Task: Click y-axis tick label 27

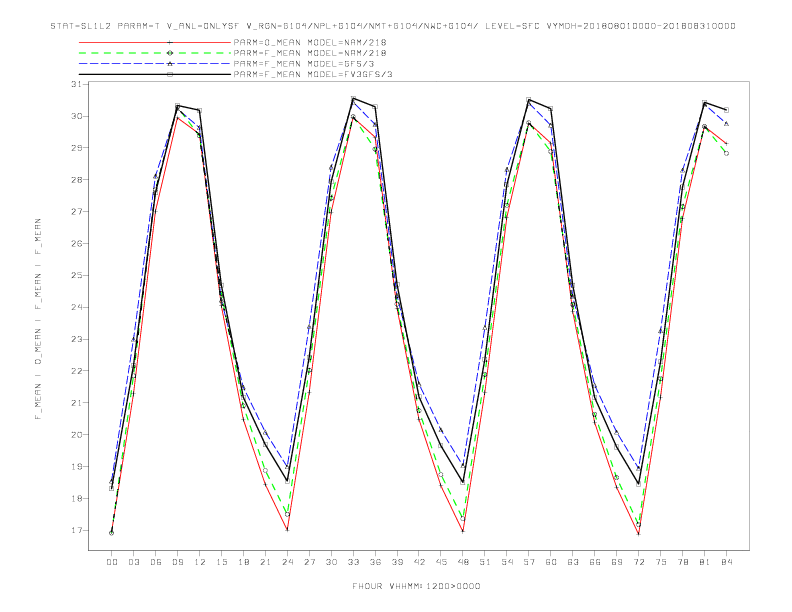Action: (x=76, y=212)
